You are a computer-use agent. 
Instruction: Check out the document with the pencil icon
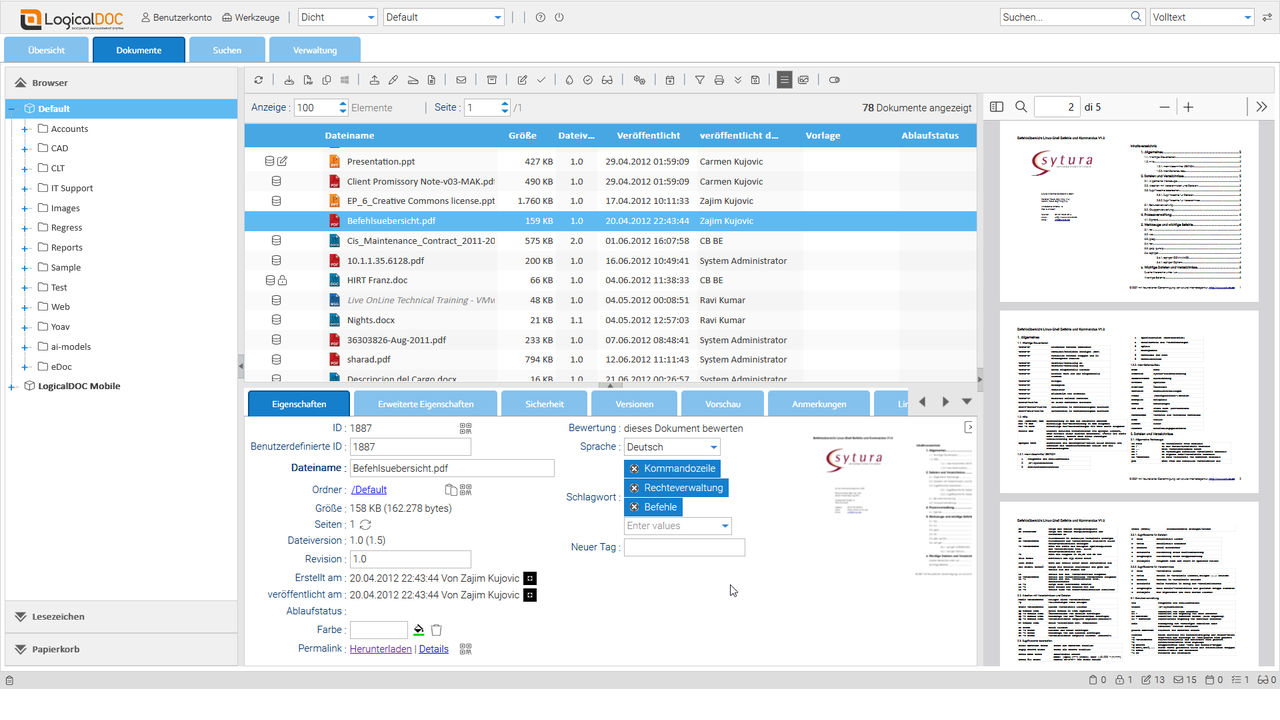click(391, 79)
